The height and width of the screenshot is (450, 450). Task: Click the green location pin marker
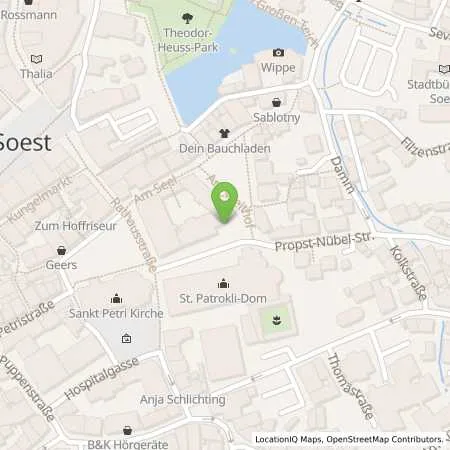(225, 202)
